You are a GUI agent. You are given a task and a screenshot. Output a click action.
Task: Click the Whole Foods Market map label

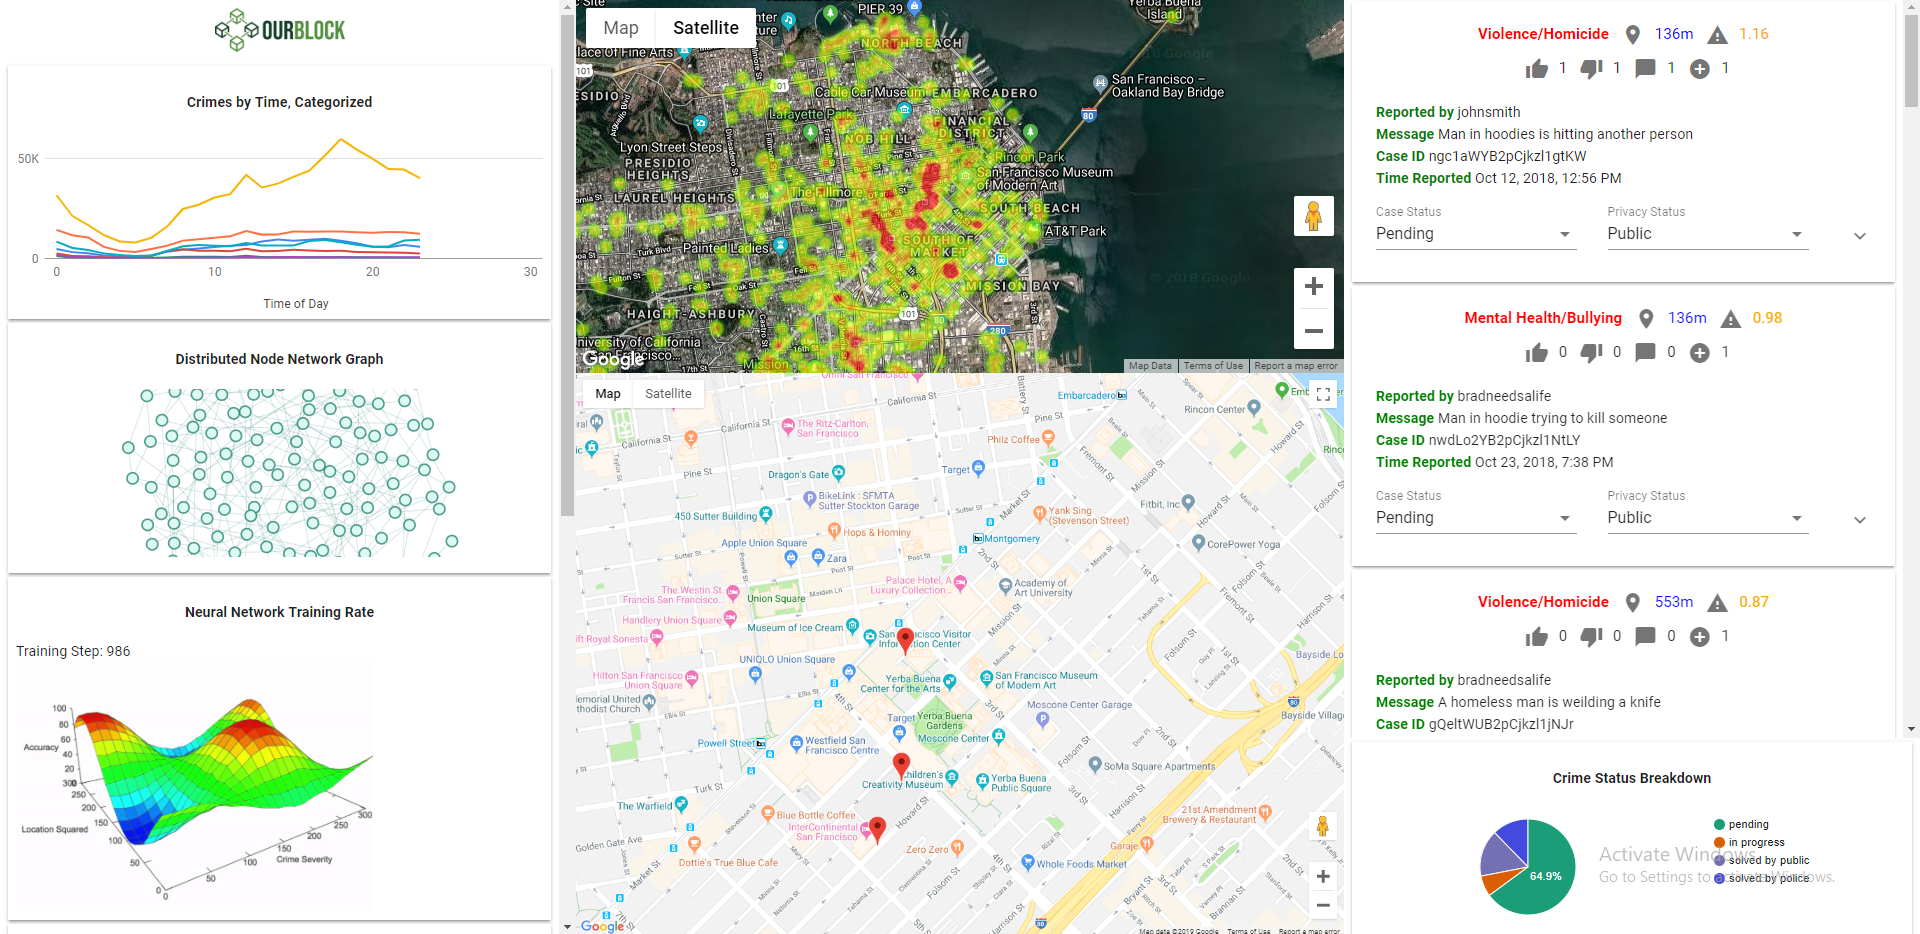pyautogui.click(x=1081, y=864)
